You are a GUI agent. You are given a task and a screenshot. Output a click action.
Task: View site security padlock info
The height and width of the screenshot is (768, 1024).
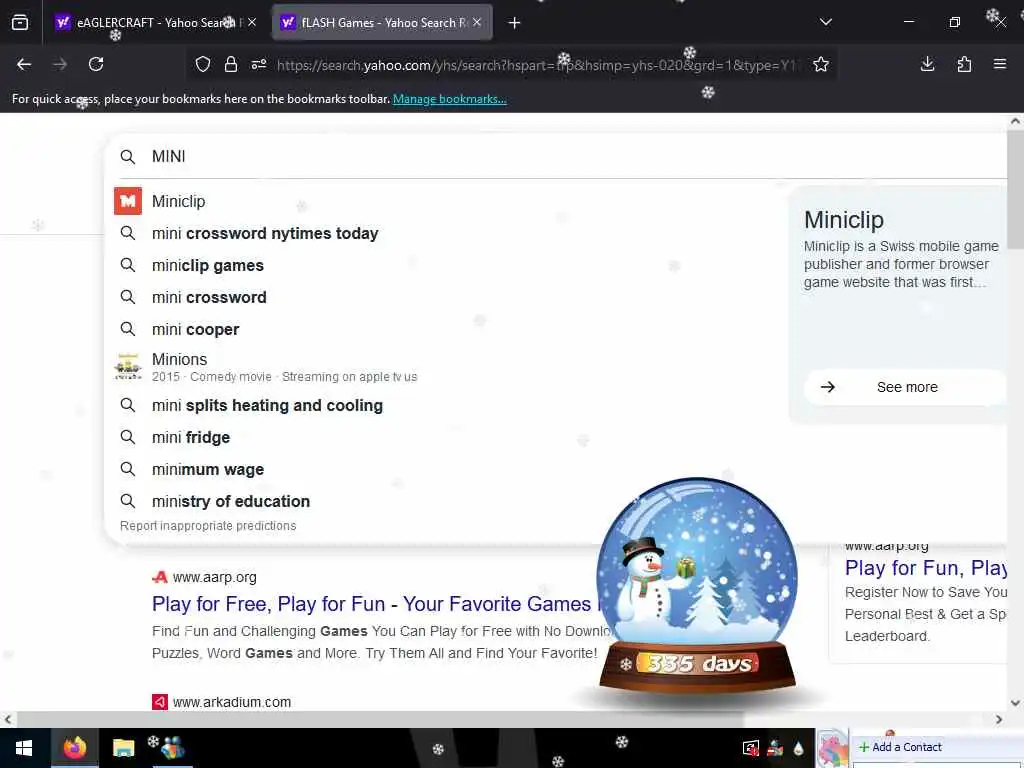(x=231, y=64)
